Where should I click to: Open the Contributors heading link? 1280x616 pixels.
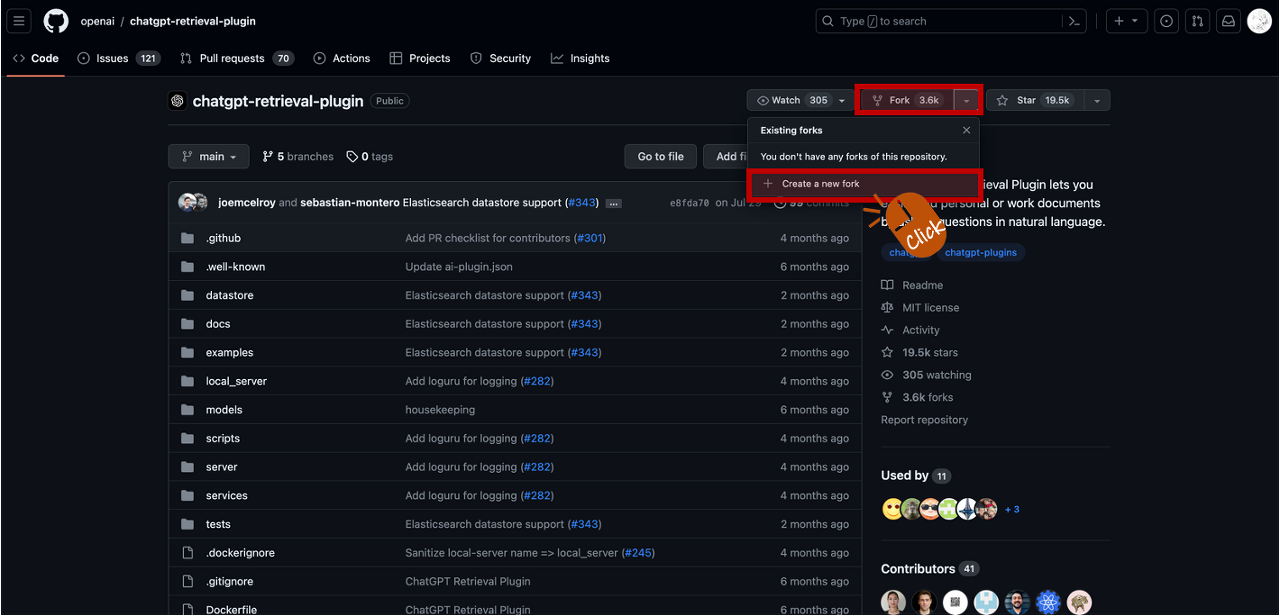pos(930,569)
